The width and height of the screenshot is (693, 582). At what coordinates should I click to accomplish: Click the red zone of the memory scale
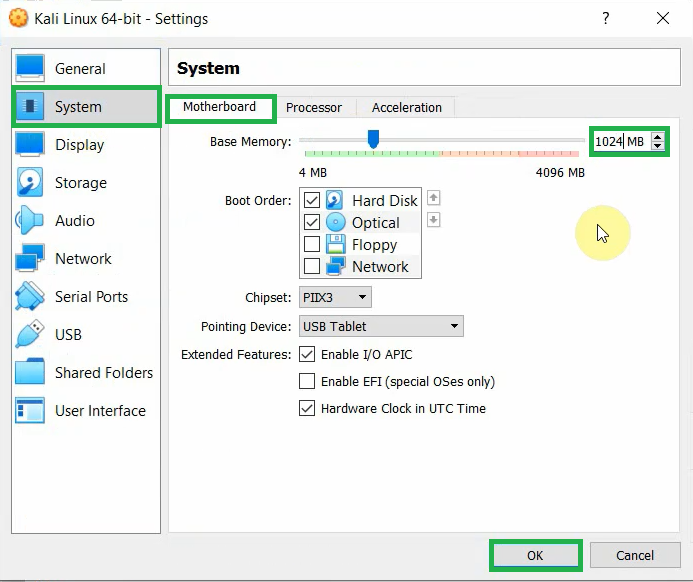[548, 154]
